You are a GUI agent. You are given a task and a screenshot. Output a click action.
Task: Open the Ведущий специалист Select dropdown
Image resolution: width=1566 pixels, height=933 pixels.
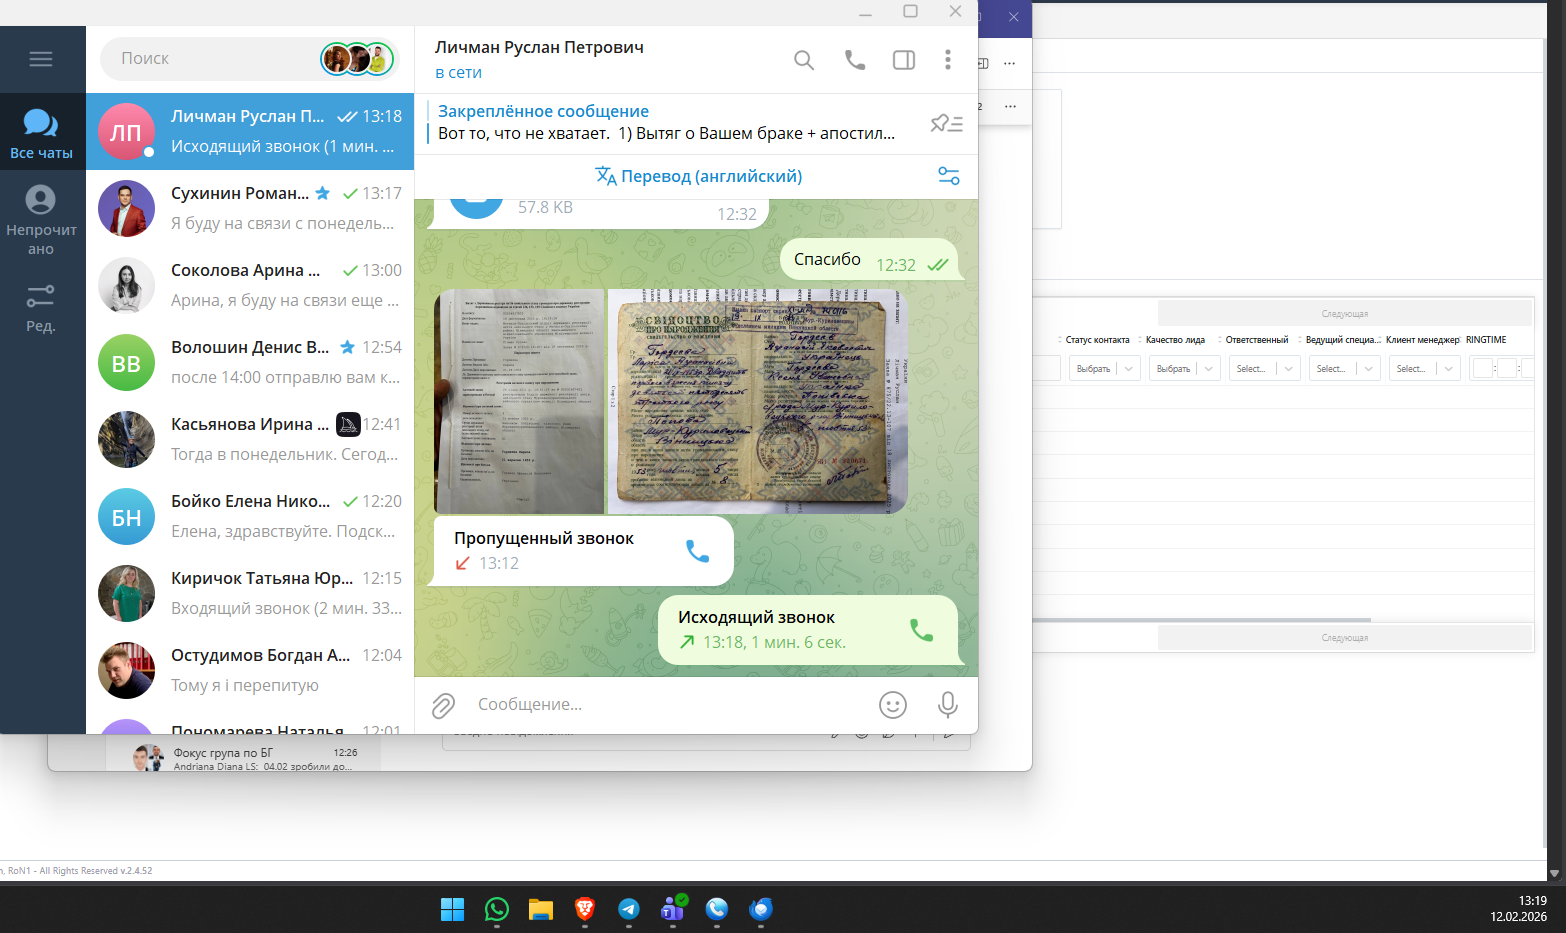(x=1344, y=369)
